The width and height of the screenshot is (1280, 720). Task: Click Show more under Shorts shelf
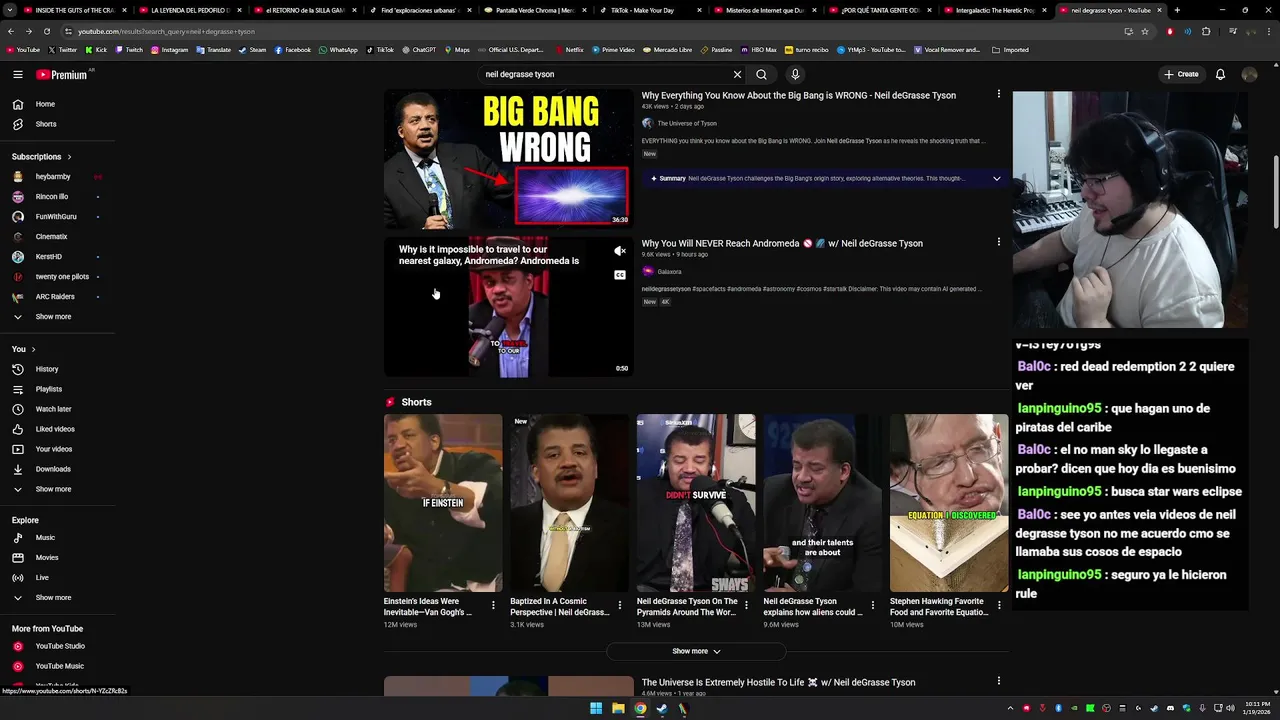pyautogui.click(x=696, y=651)
